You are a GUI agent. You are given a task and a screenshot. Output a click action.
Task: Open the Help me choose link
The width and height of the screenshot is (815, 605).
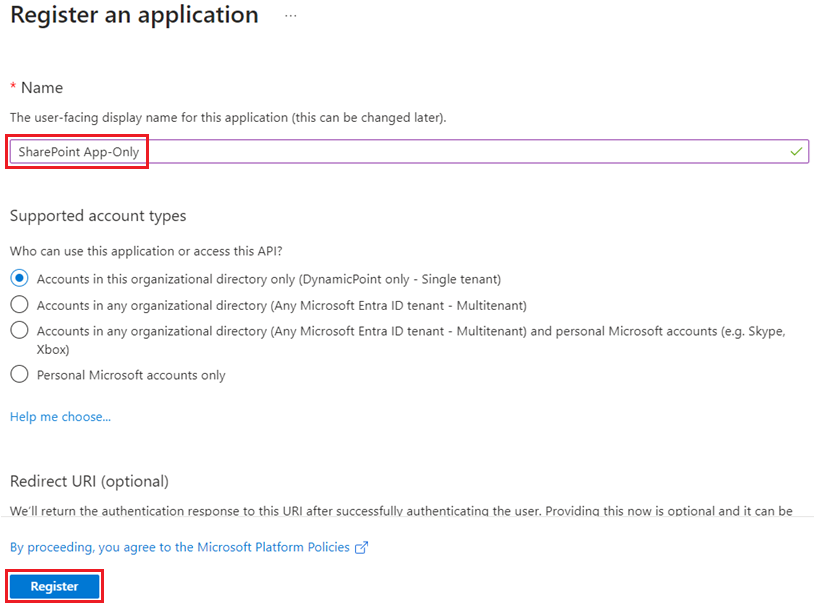point(60,417)
